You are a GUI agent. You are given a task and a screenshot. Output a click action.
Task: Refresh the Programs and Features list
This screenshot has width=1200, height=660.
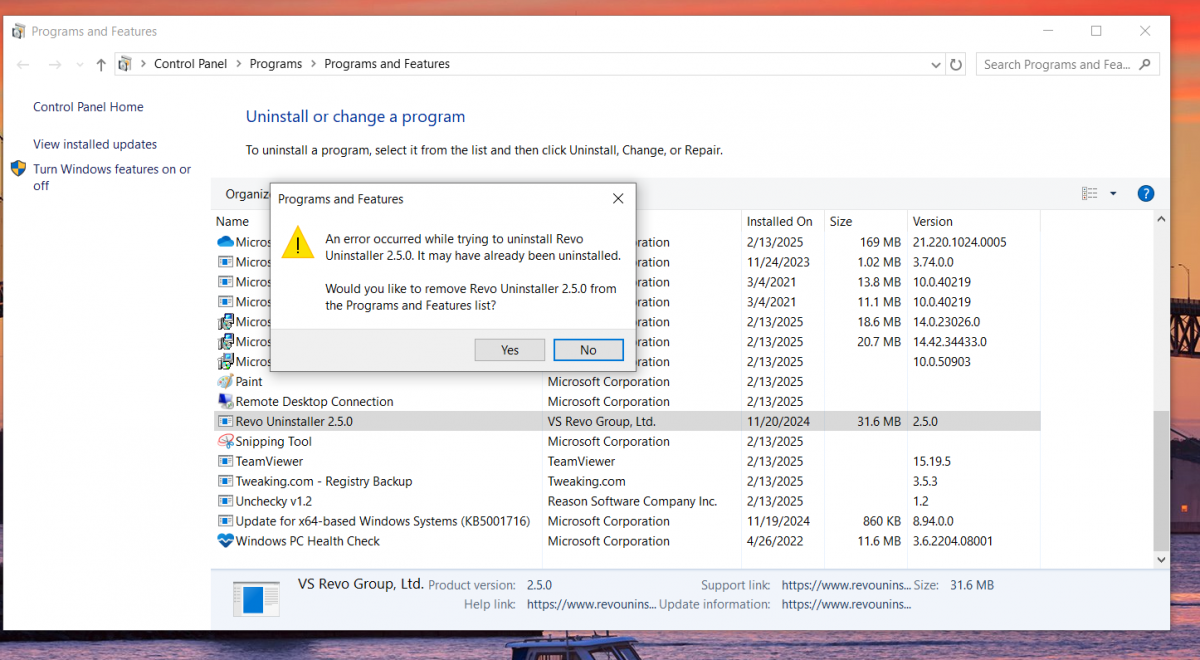957,64
